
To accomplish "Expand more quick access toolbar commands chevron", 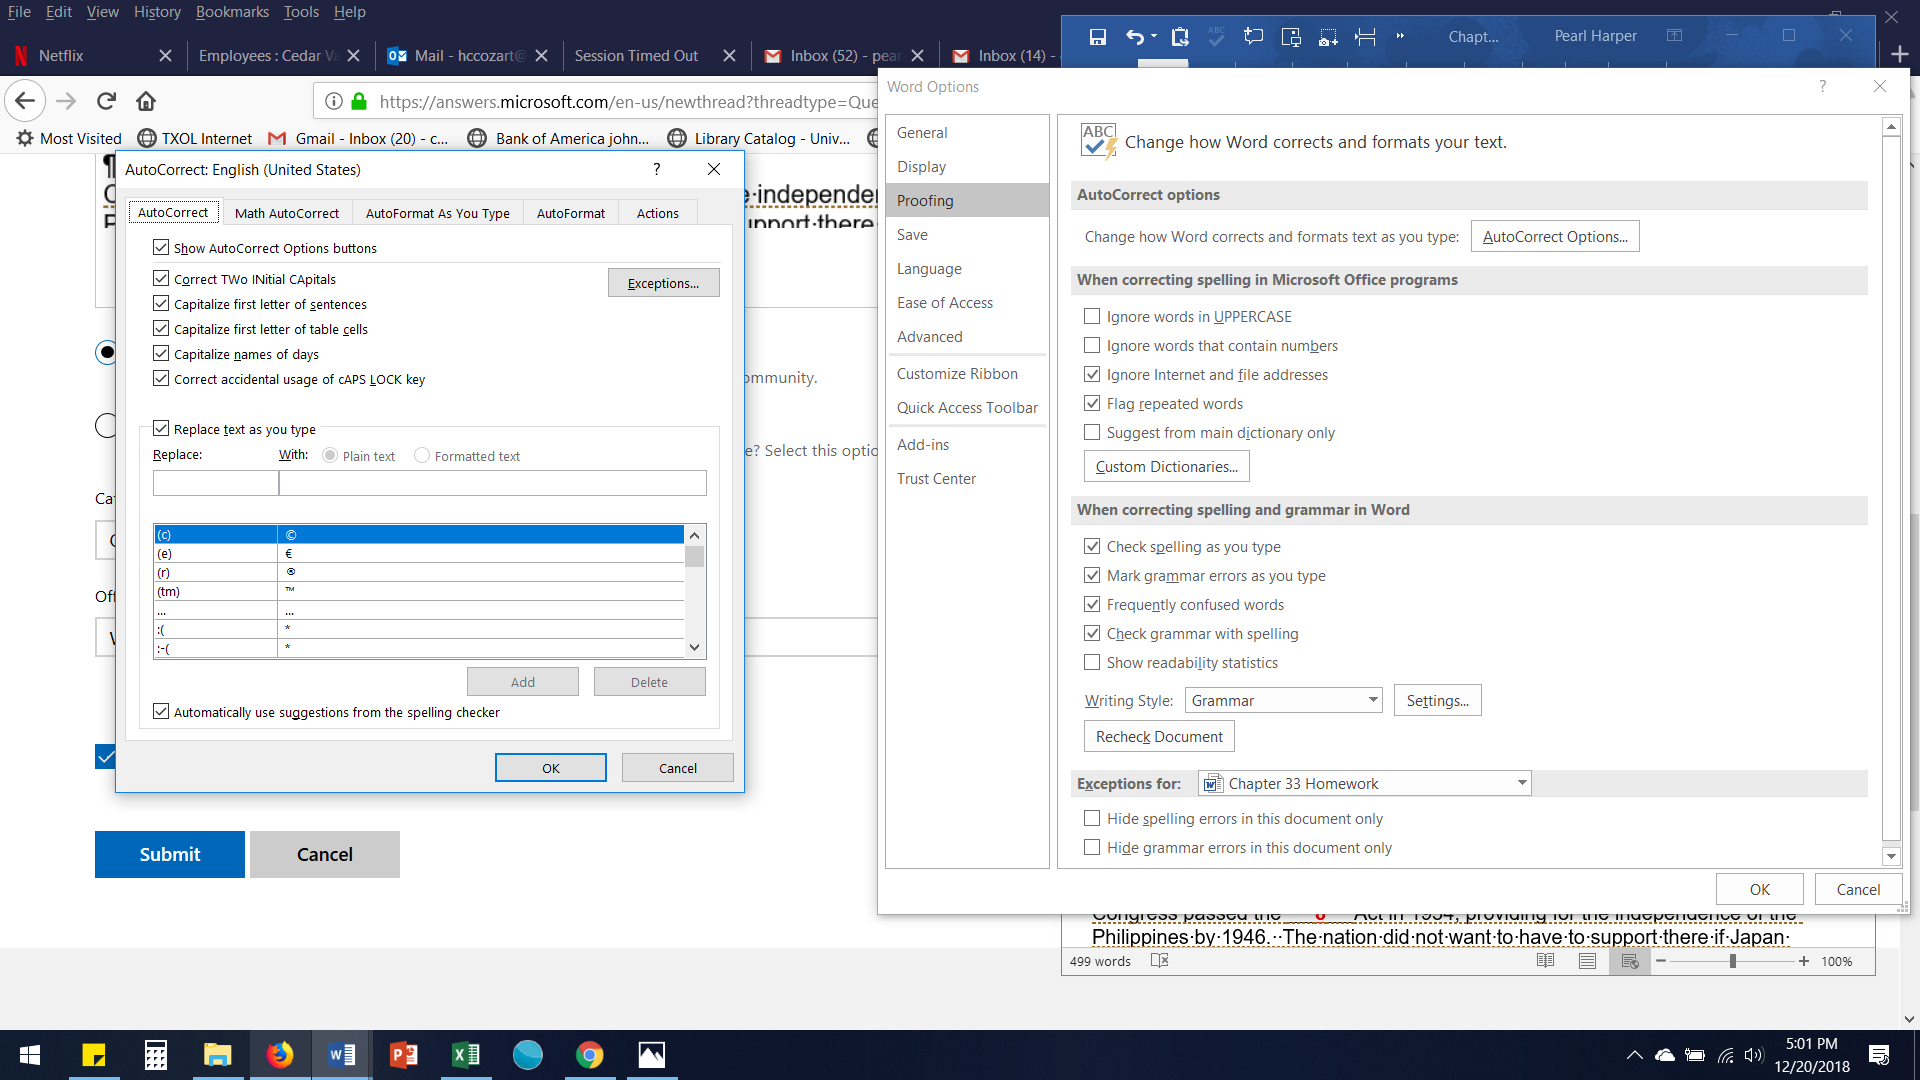I will click(x=1400, y=37).
